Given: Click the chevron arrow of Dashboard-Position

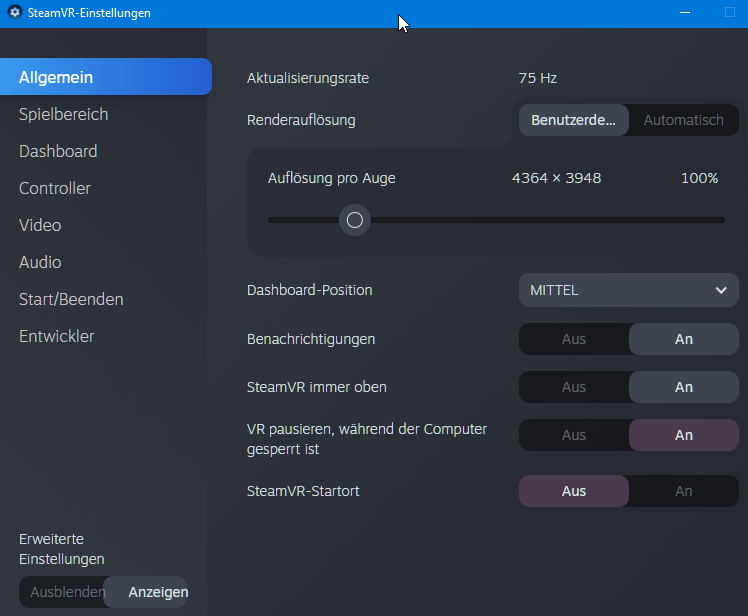Looking at the screenshot, I should pyautogui.click(x=721, y=290).
